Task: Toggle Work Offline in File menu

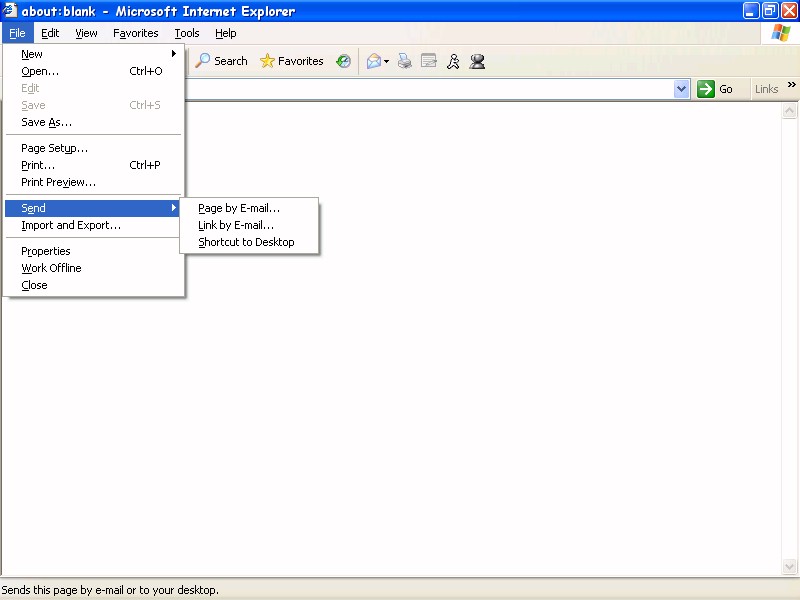Action: point(93,268)
